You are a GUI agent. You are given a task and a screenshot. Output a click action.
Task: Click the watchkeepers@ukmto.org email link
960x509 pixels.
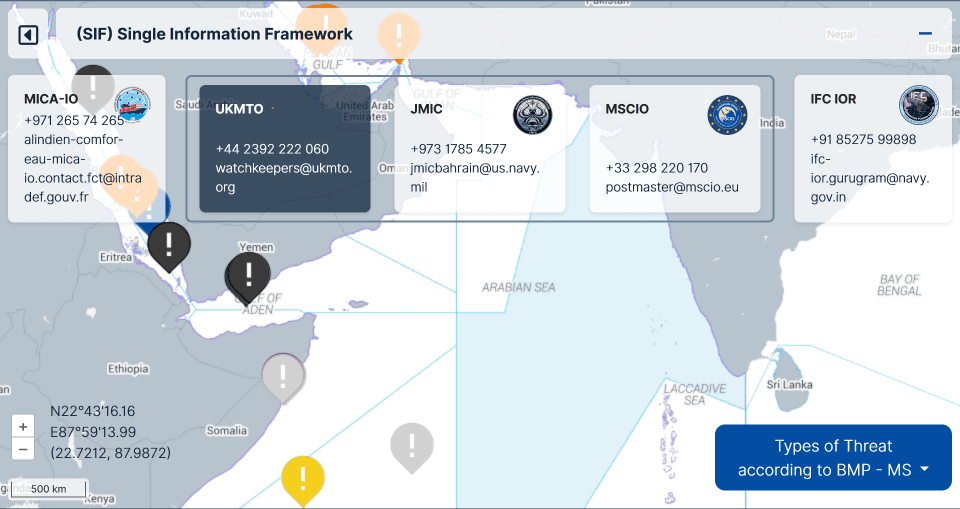(x=283, y=177)
